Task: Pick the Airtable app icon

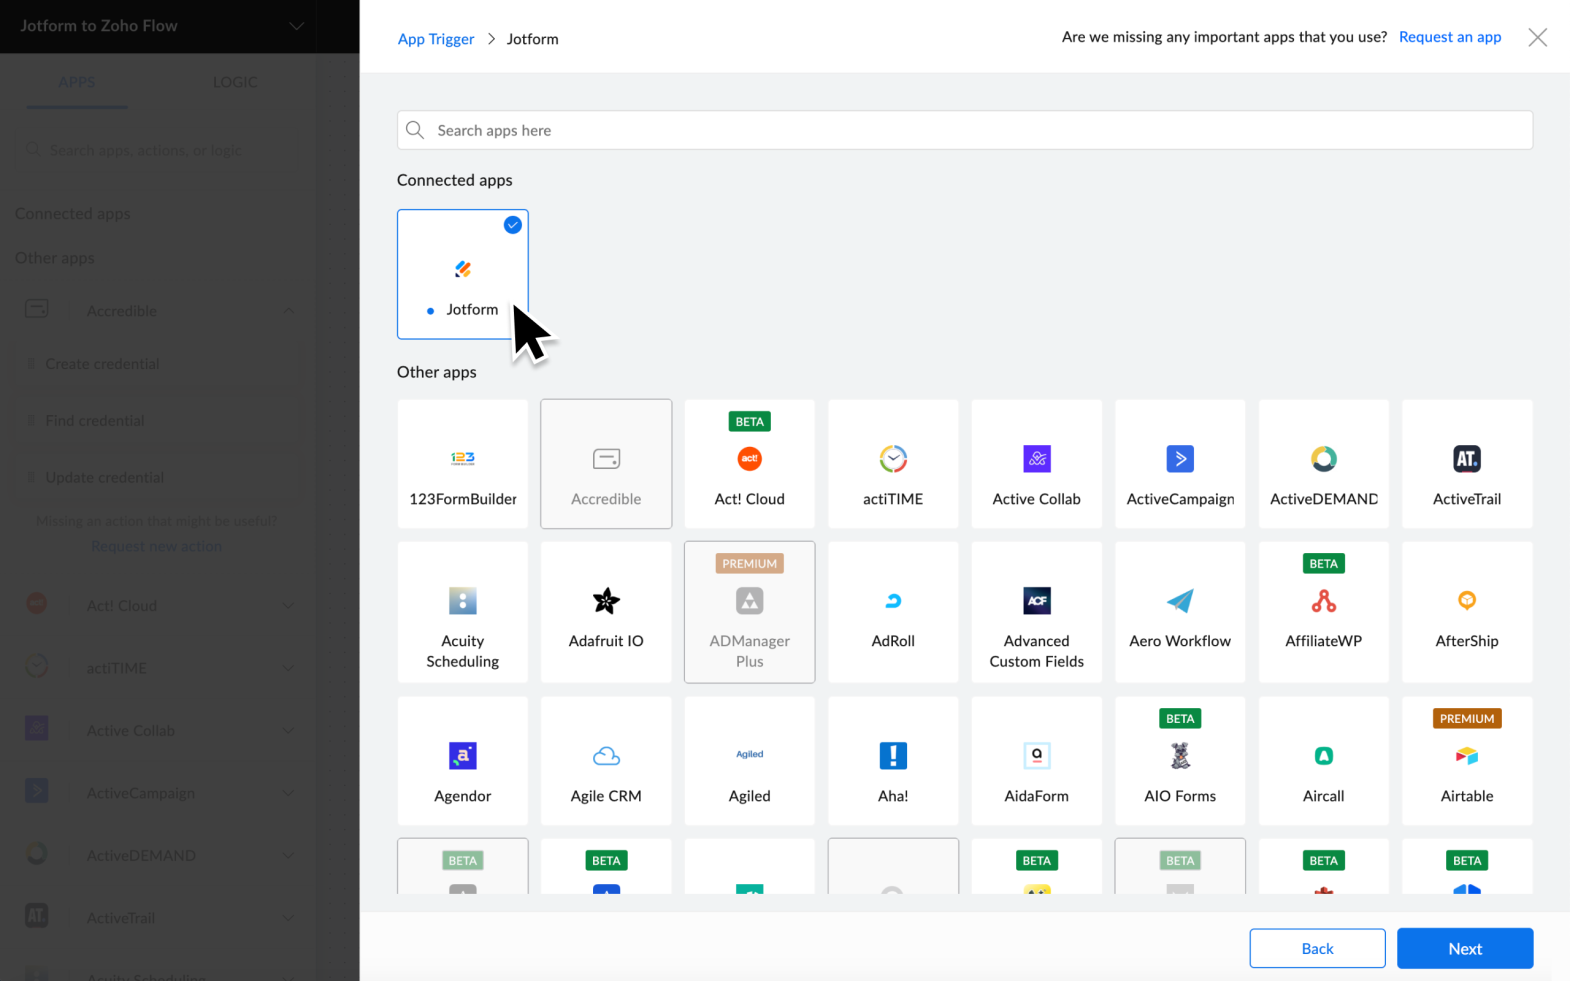Action: 1466,756
